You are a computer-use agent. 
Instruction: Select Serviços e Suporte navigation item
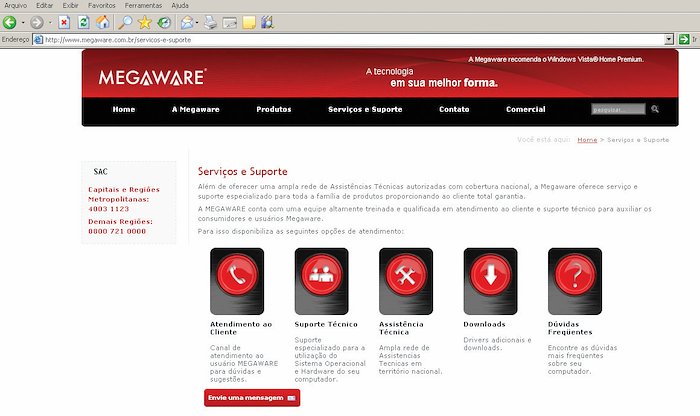click(x=365, y=109)
